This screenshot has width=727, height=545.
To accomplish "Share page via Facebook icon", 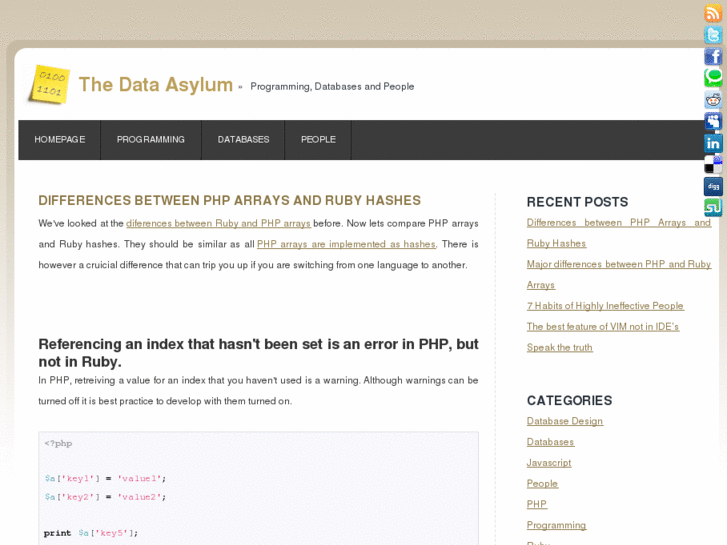I will tap(713, 56).
